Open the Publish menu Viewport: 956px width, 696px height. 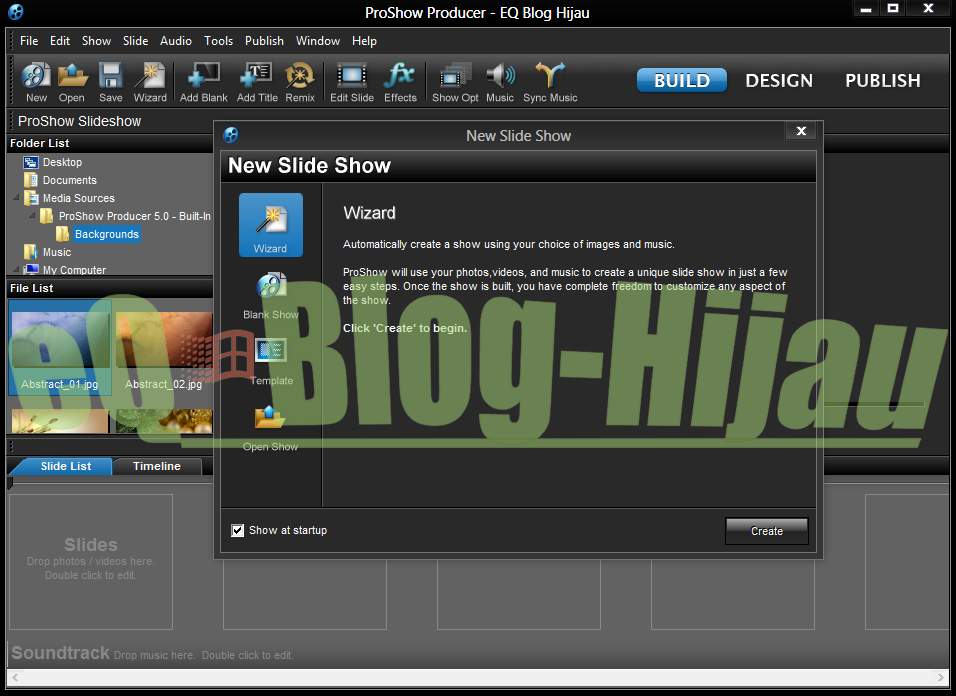pyautogui.click(x=264, y=41)
